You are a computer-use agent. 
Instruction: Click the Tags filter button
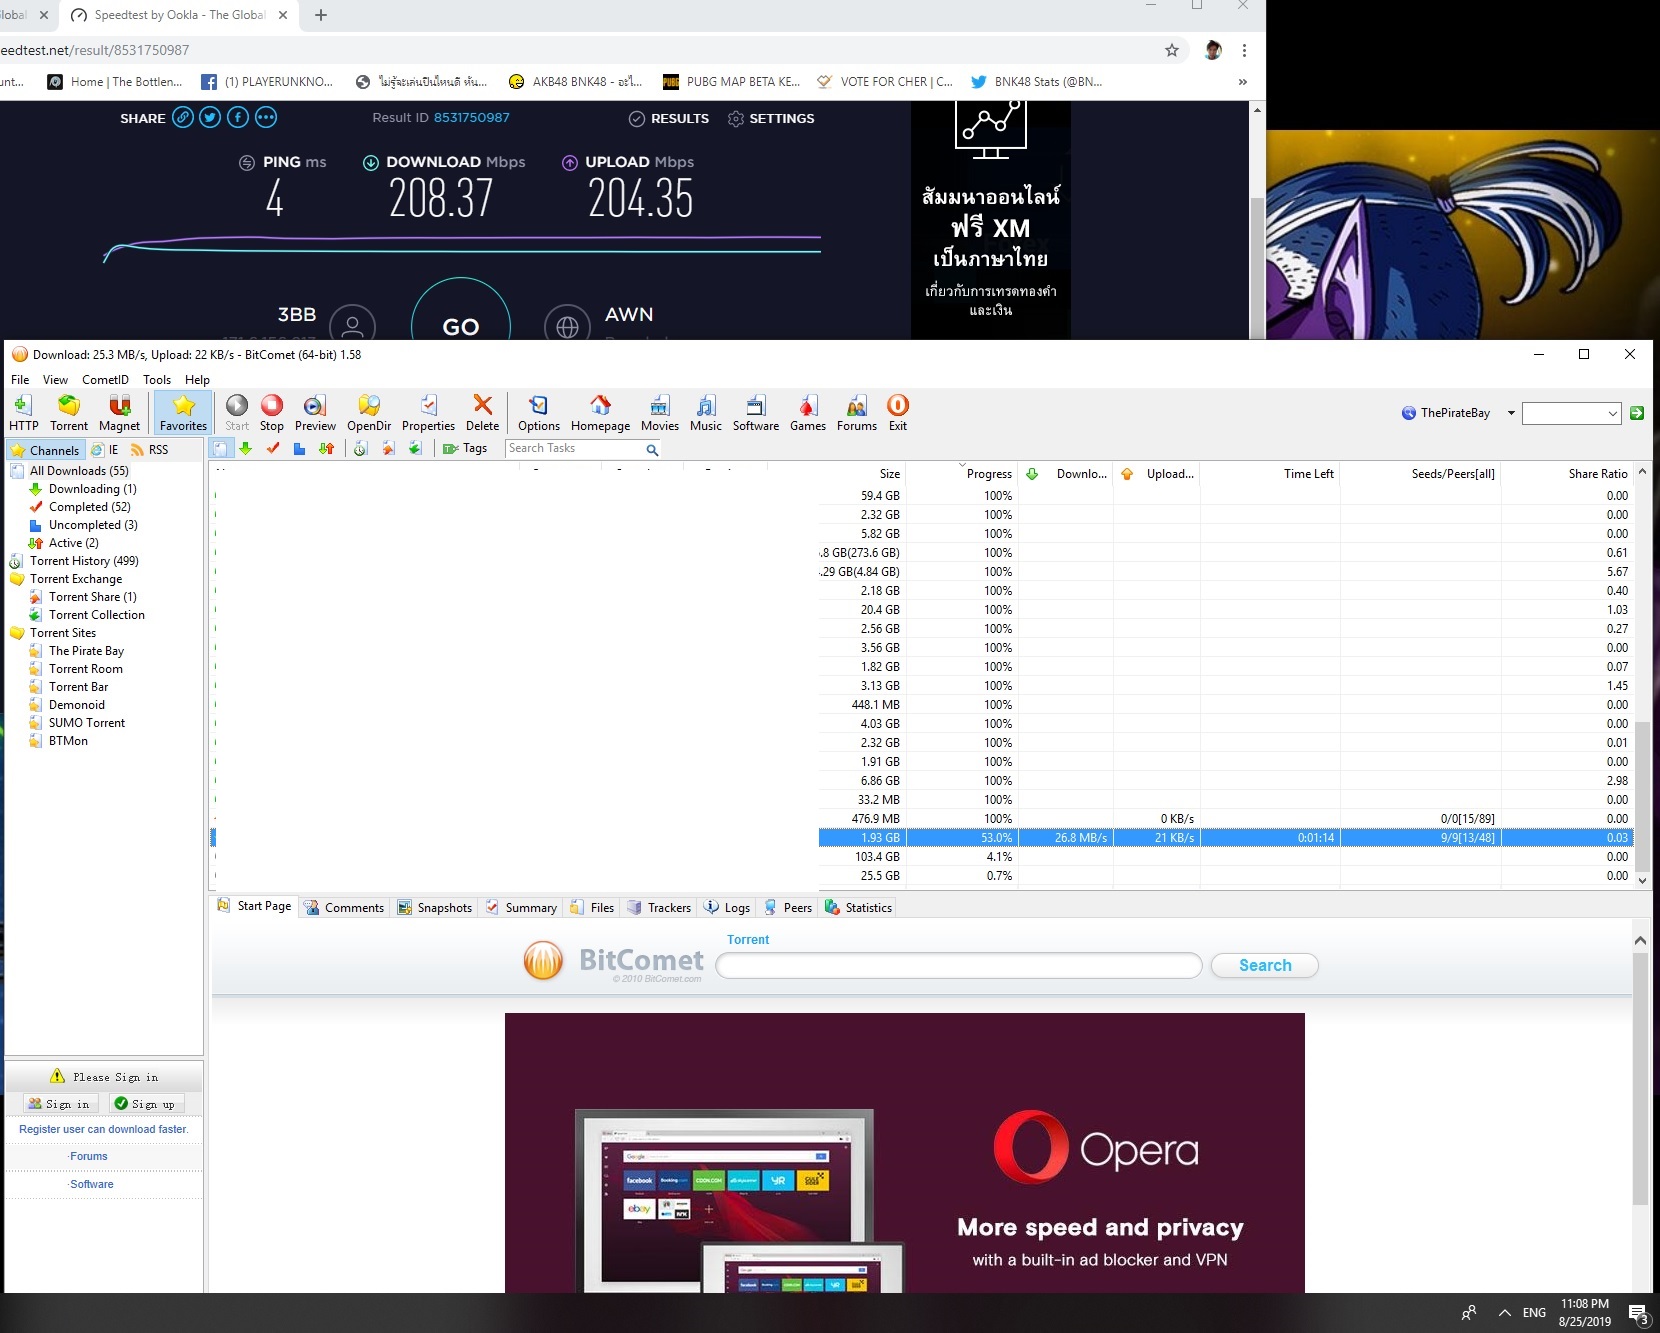pyautogui.click(x=465, y=449)
